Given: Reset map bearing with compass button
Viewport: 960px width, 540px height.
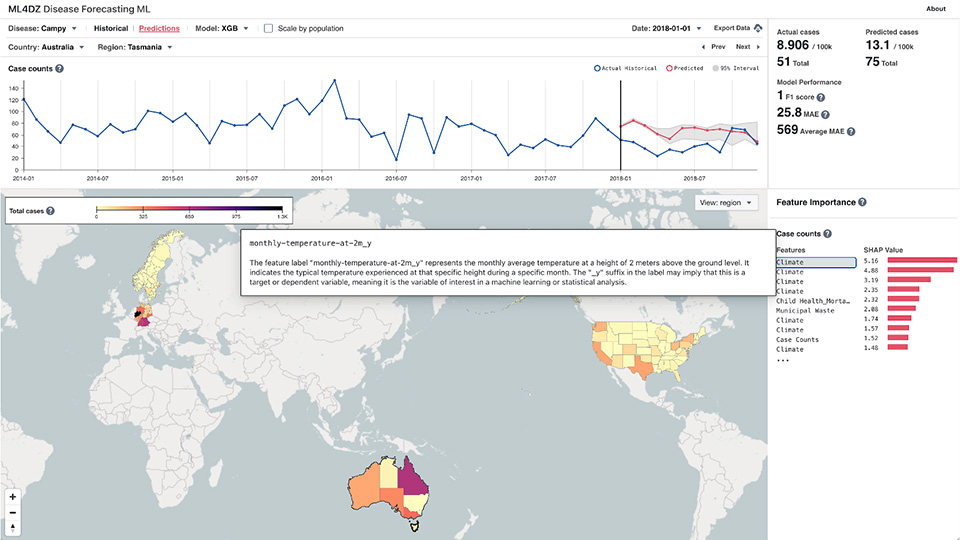Looking at the screenshot, I should pyautogui.click(x=12, y=528).
